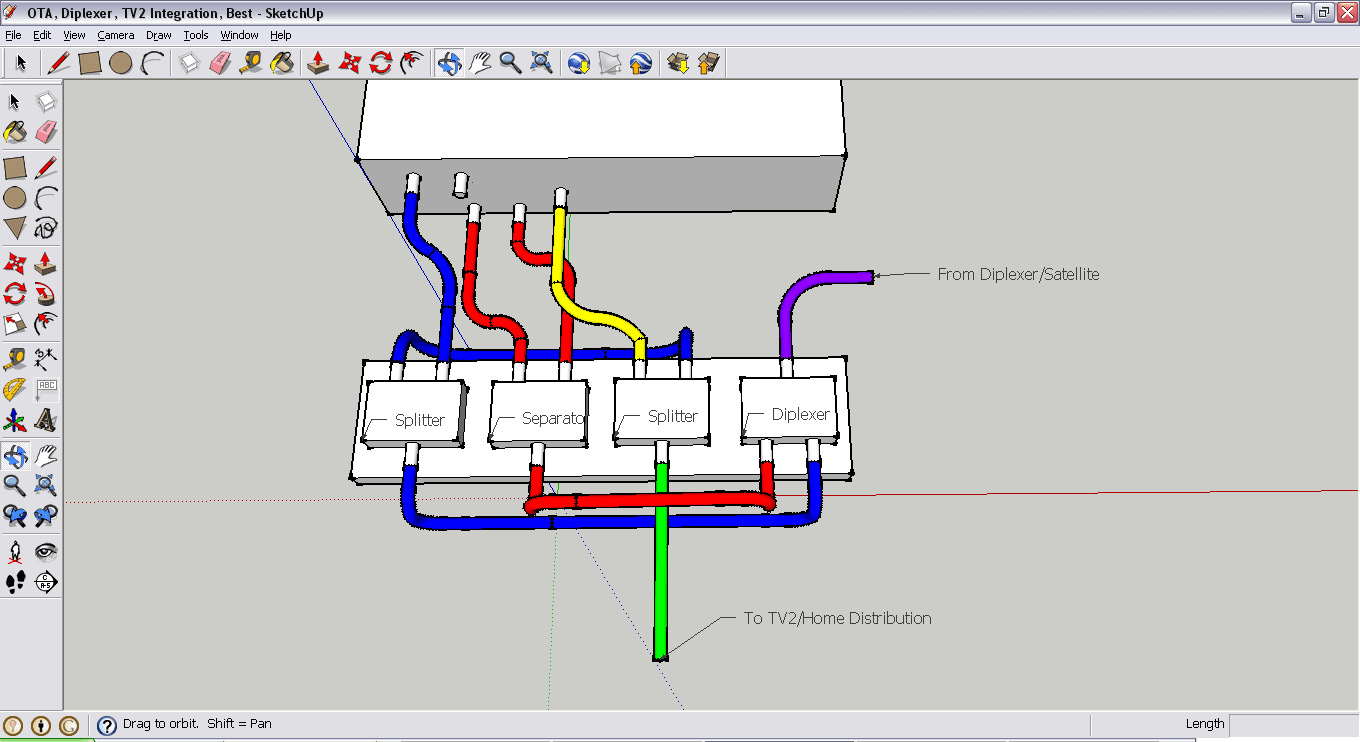Click the question mark help icon in status bar
This screenshot has height=742, width=1360.
[106, 725]
